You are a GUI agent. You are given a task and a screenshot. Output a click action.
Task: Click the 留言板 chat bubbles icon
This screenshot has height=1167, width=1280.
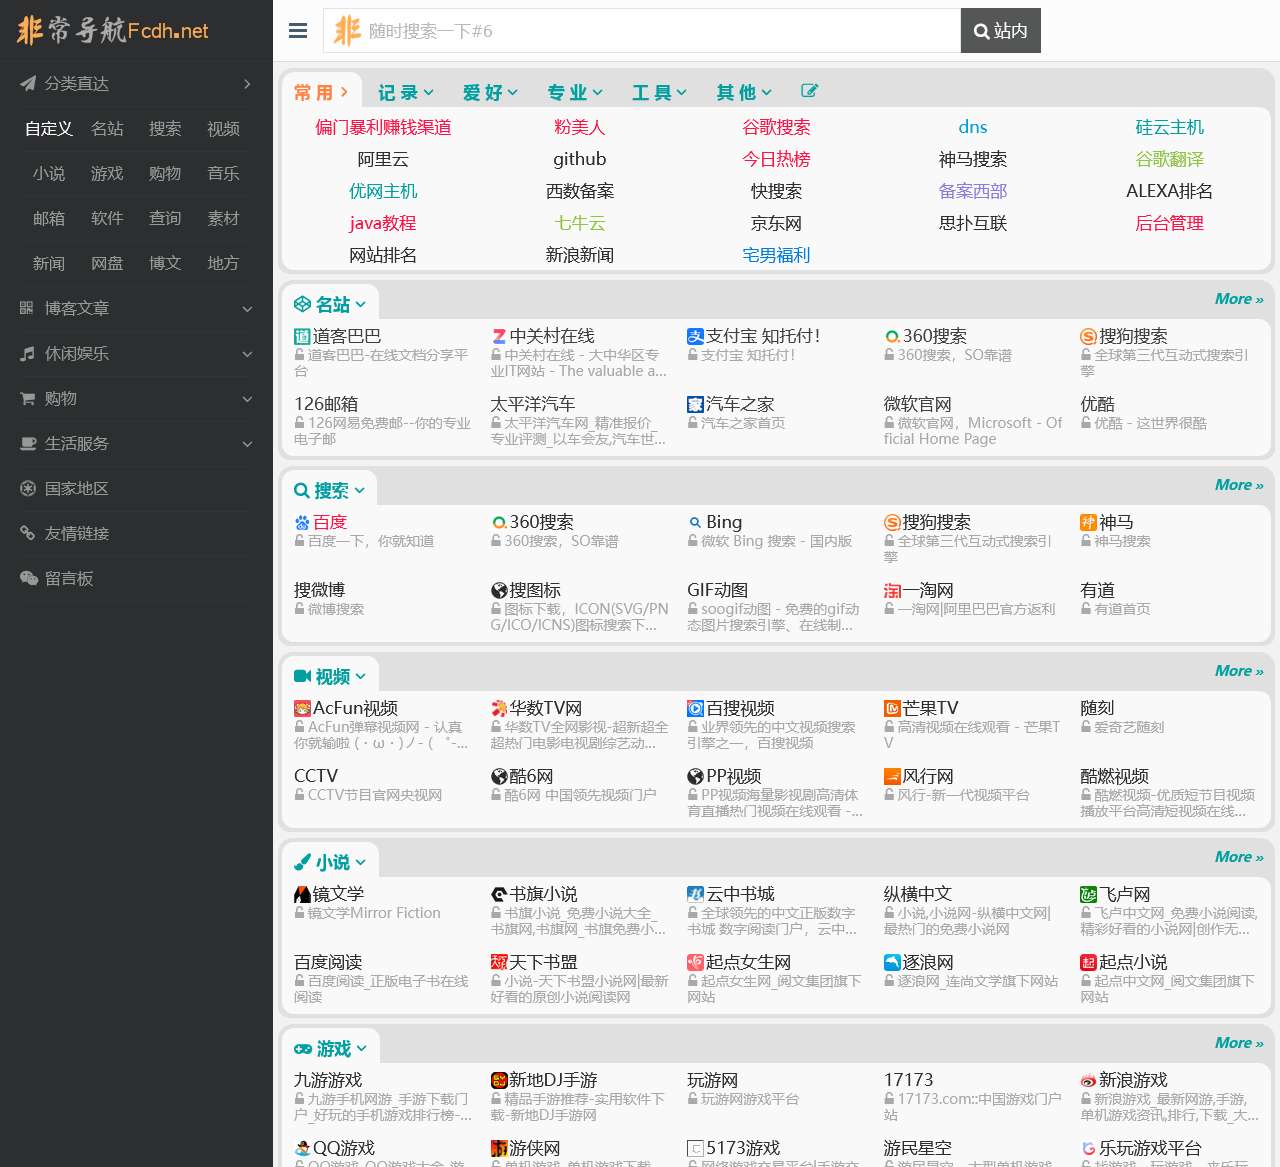(29, 578)
